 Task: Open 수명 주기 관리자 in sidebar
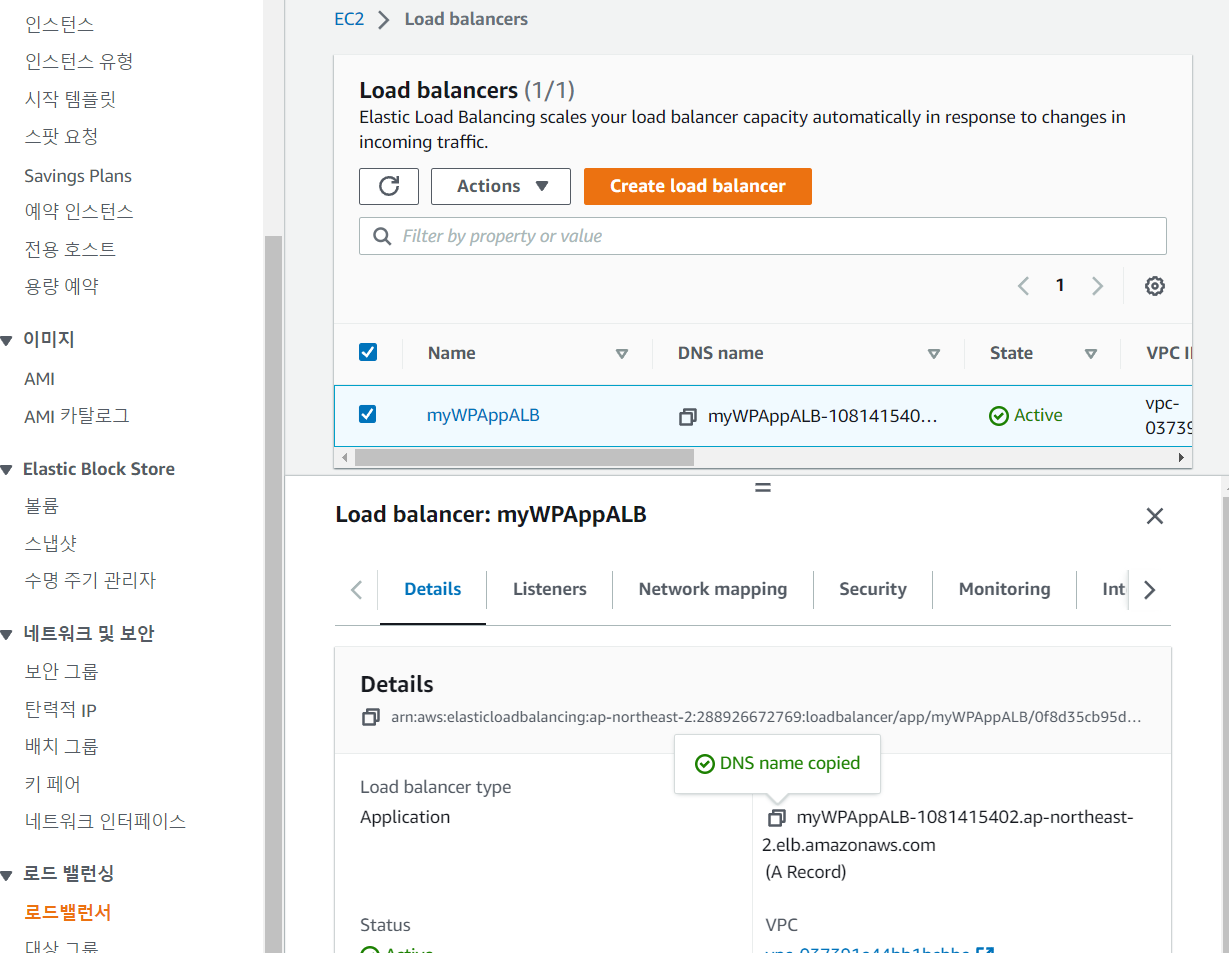pyautogui.click(x=91, y=581)
